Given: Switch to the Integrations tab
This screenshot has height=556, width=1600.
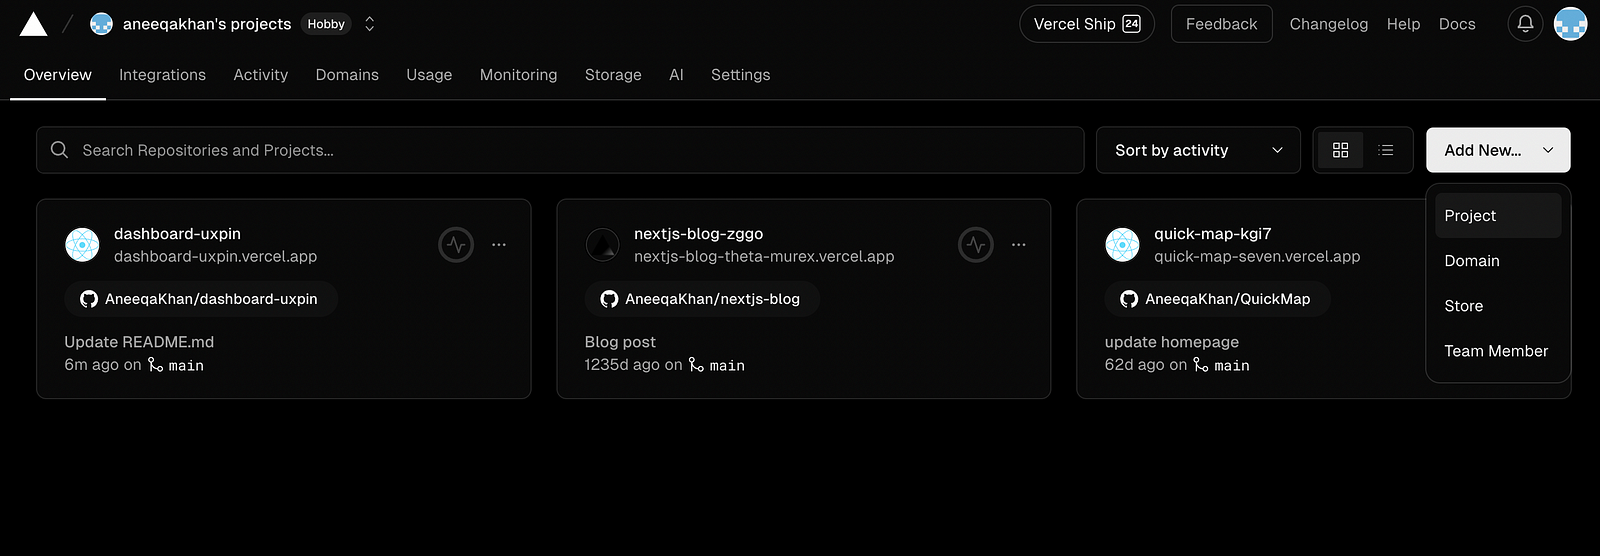Looking at the screenshot, I should pyautogui.click(x=162, y=75).
